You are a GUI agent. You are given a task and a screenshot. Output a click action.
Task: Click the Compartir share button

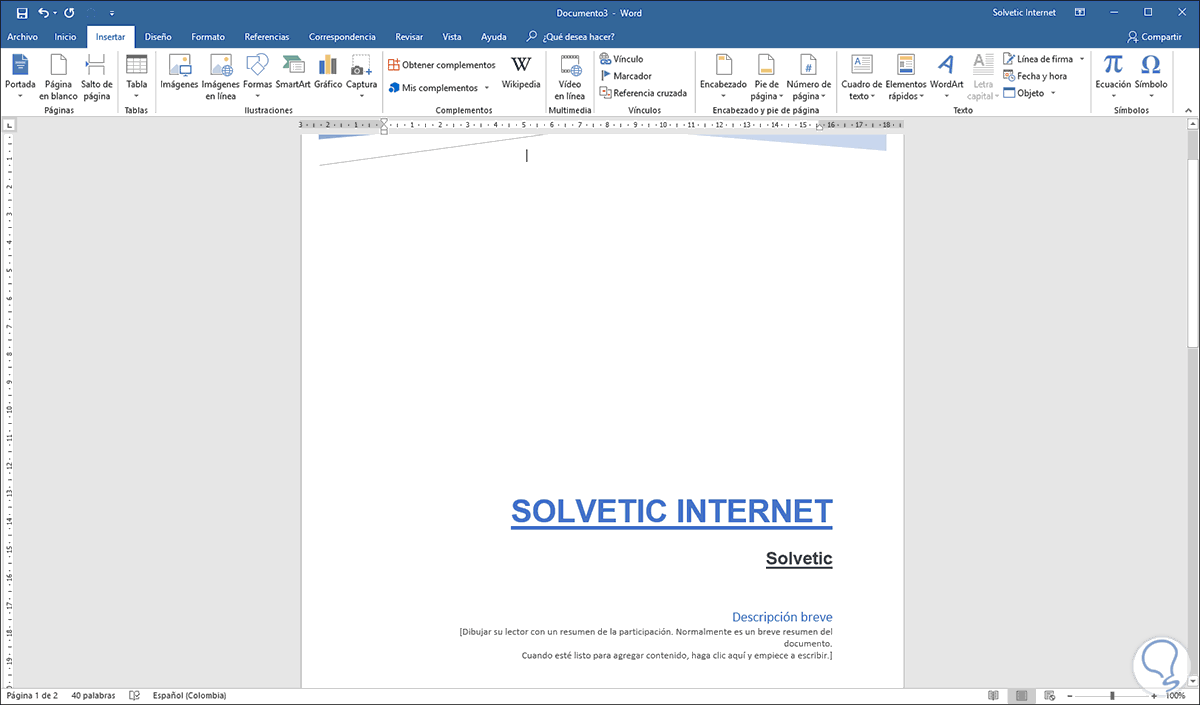[x=1154, y=37]
